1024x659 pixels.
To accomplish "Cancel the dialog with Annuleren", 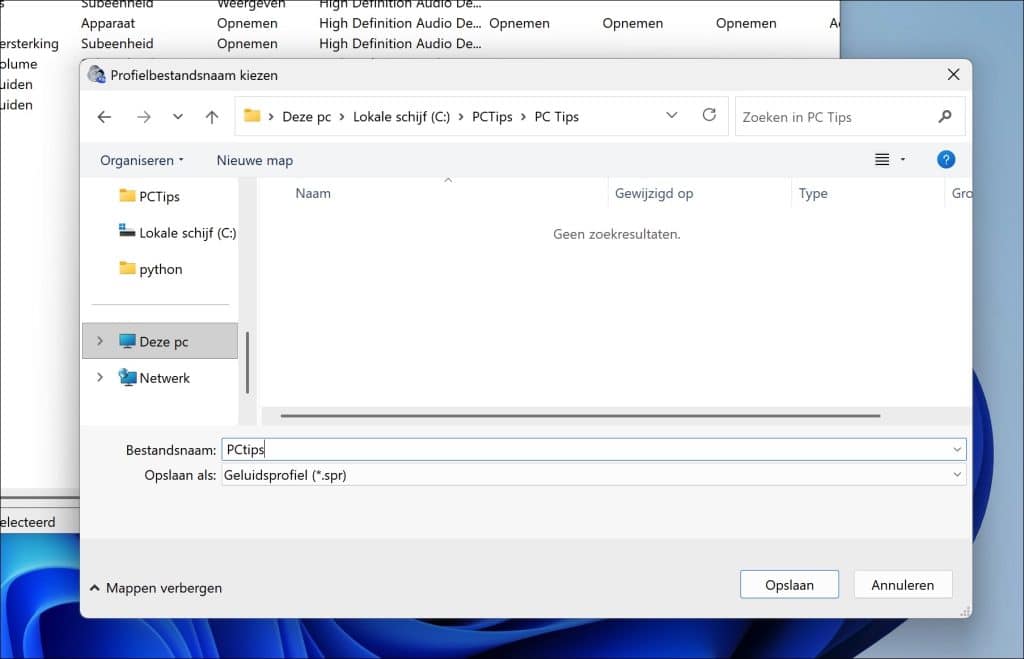I will point(903,585).
